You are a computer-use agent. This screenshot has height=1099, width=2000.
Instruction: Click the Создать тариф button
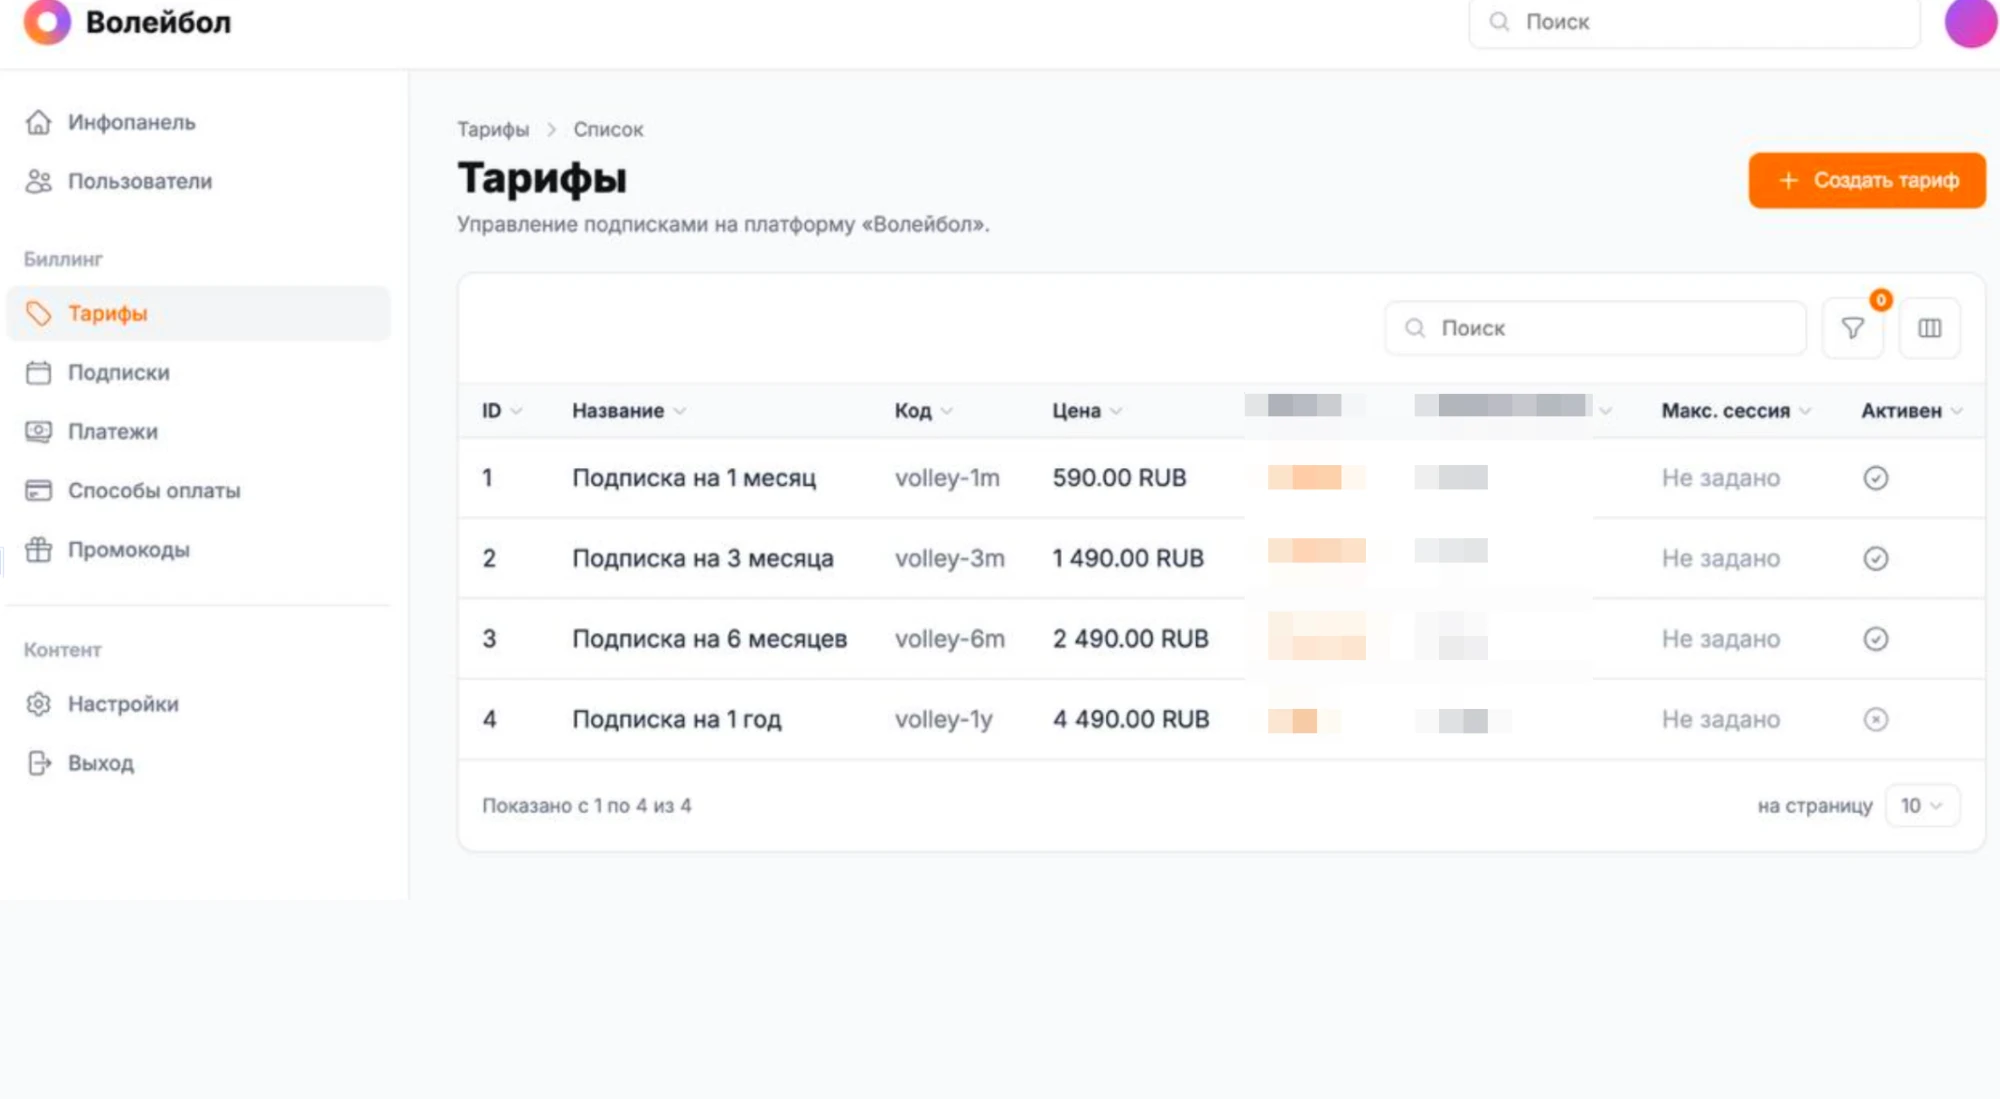[1866, 180]
